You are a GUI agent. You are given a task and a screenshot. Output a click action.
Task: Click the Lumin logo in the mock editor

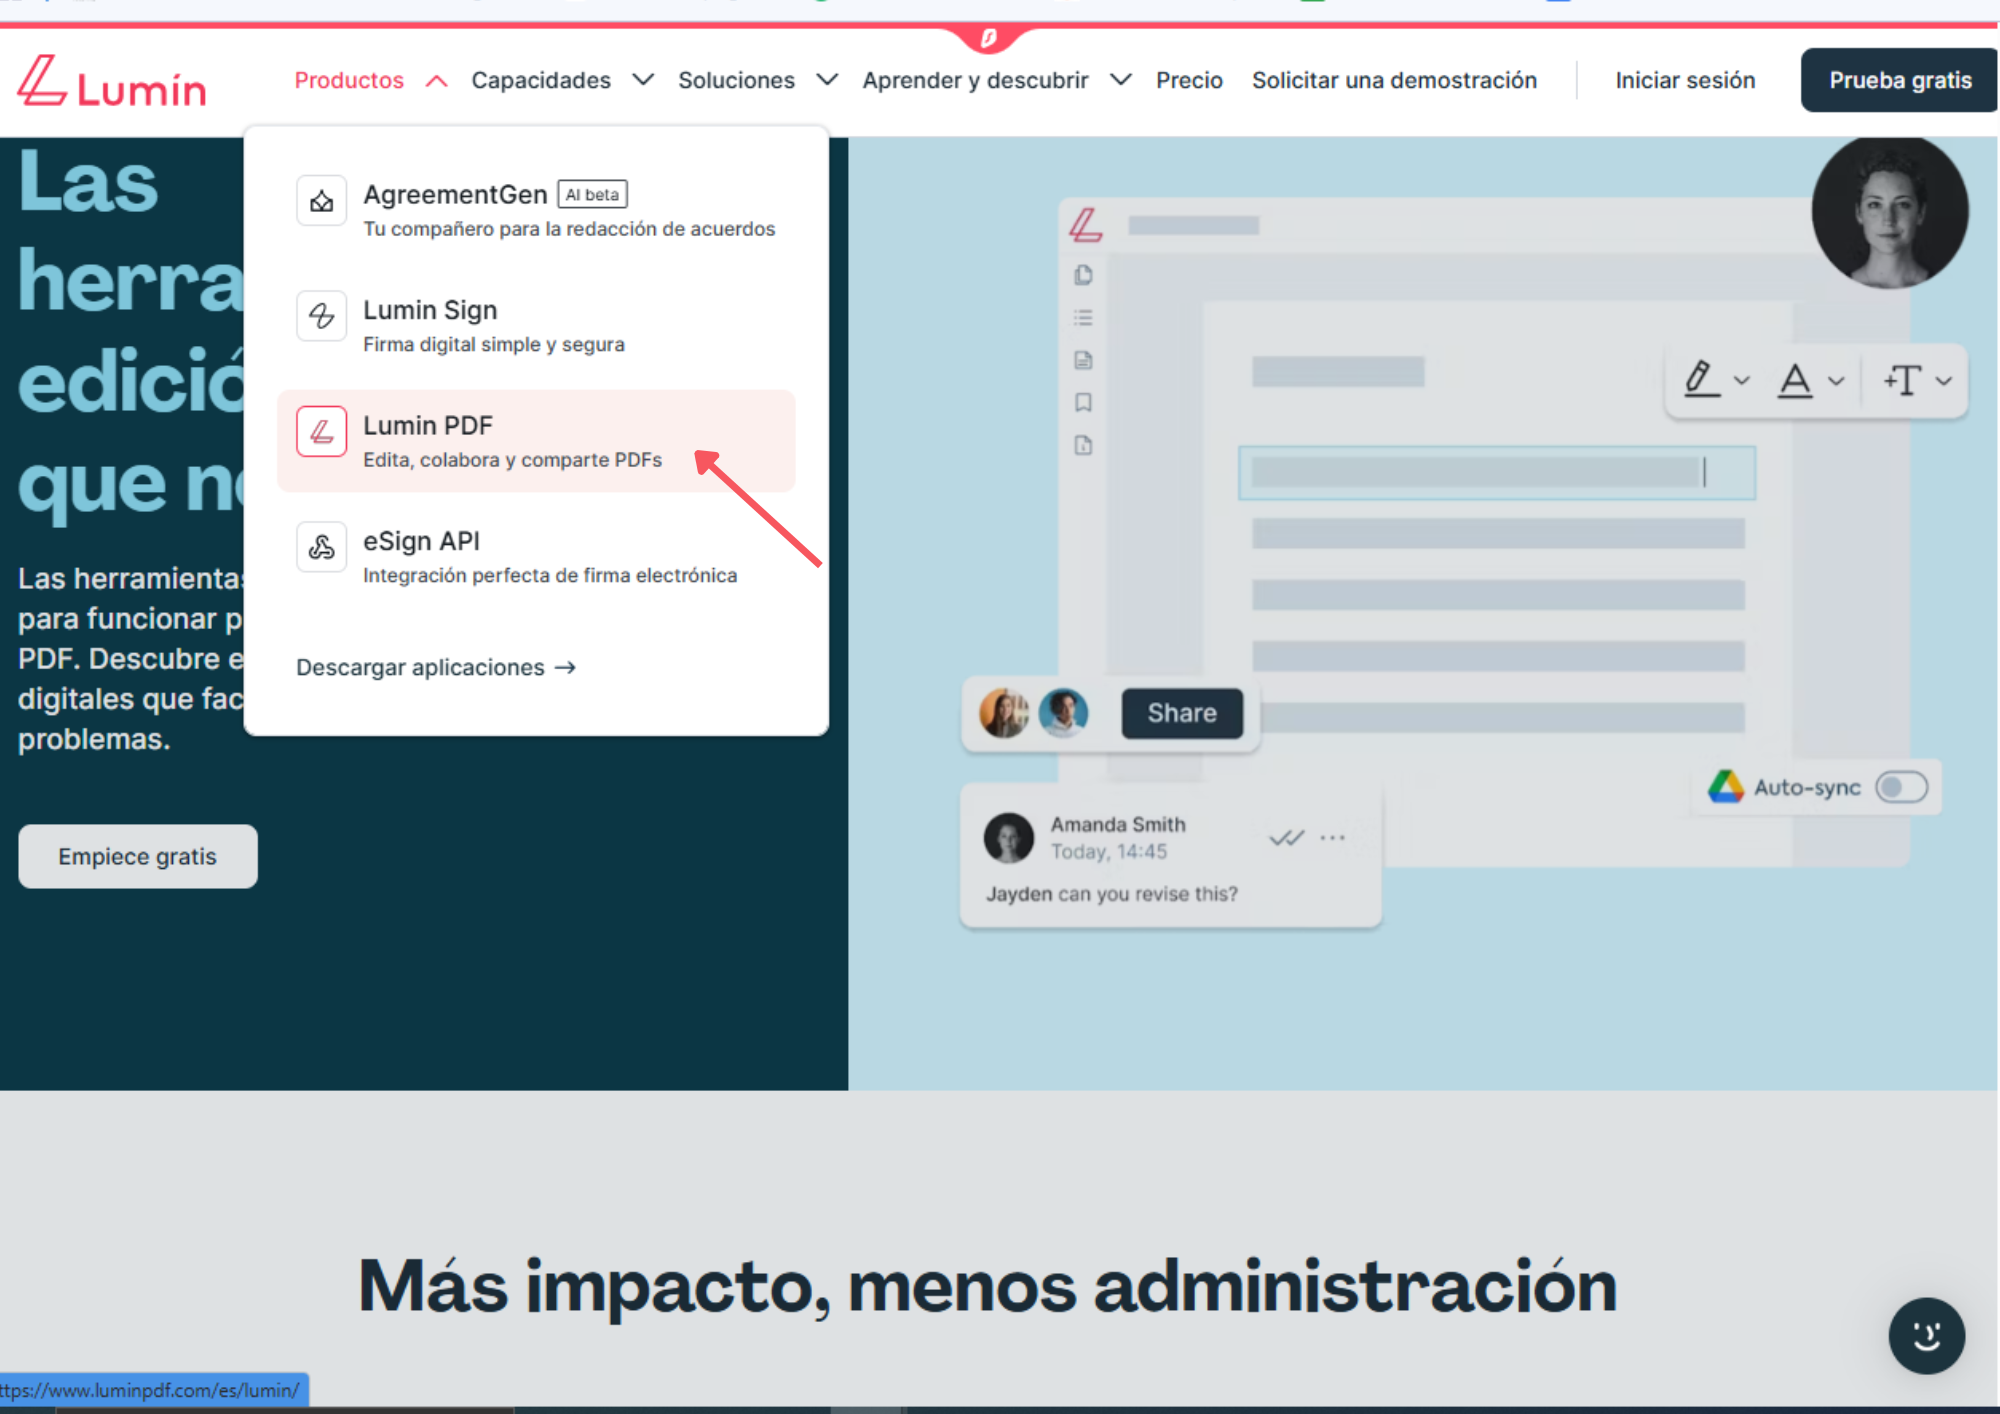pyautogui.click(x=1086, y=225)
